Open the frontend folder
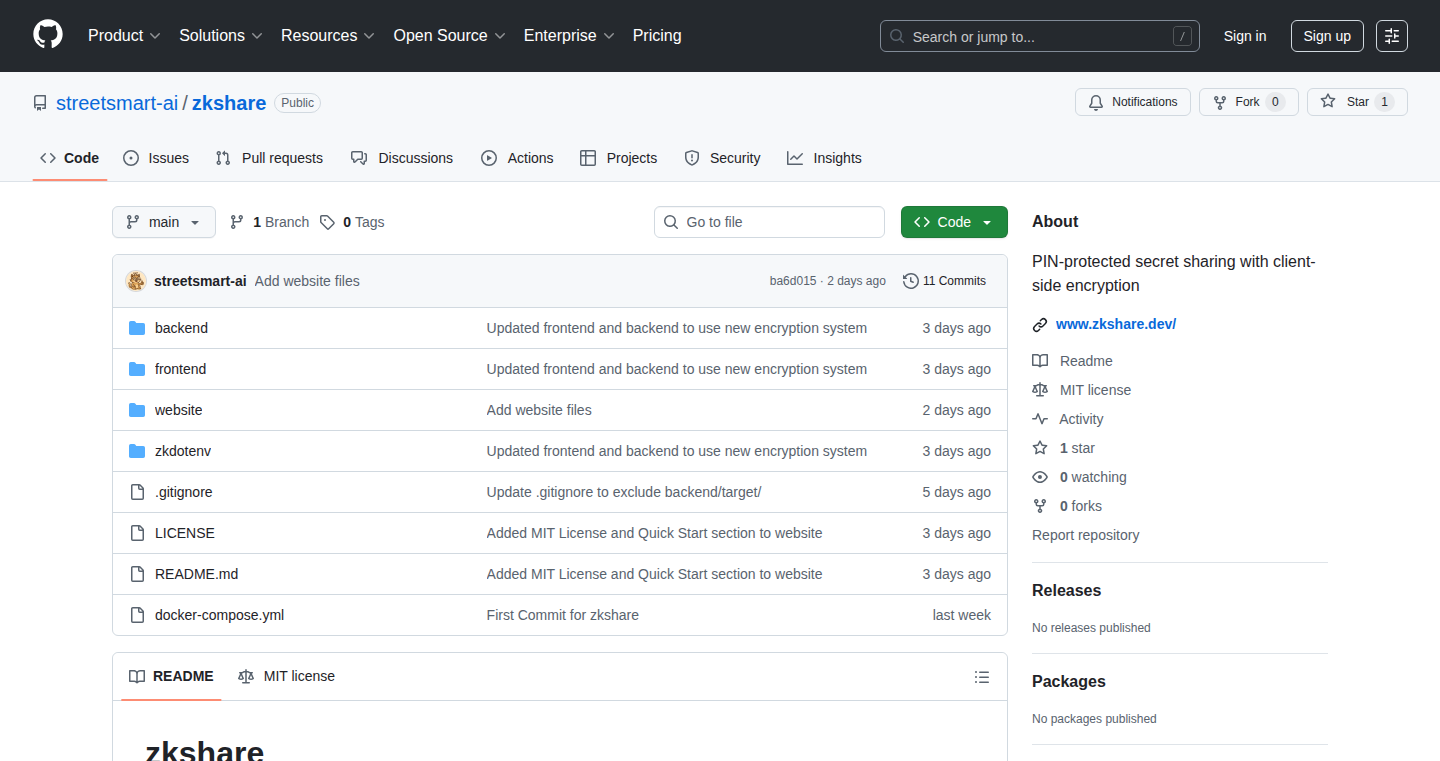 coord(180,369)
